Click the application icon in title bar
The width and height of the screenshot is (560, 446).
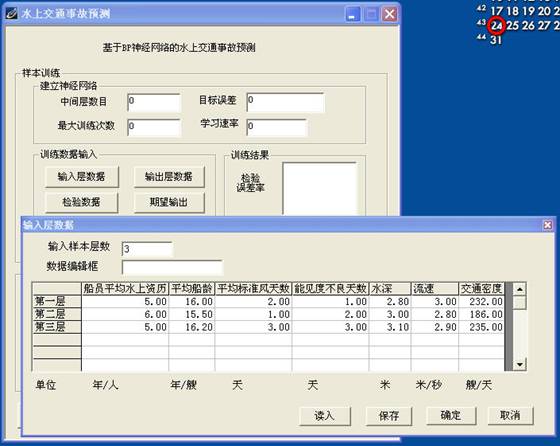[11, 14]
